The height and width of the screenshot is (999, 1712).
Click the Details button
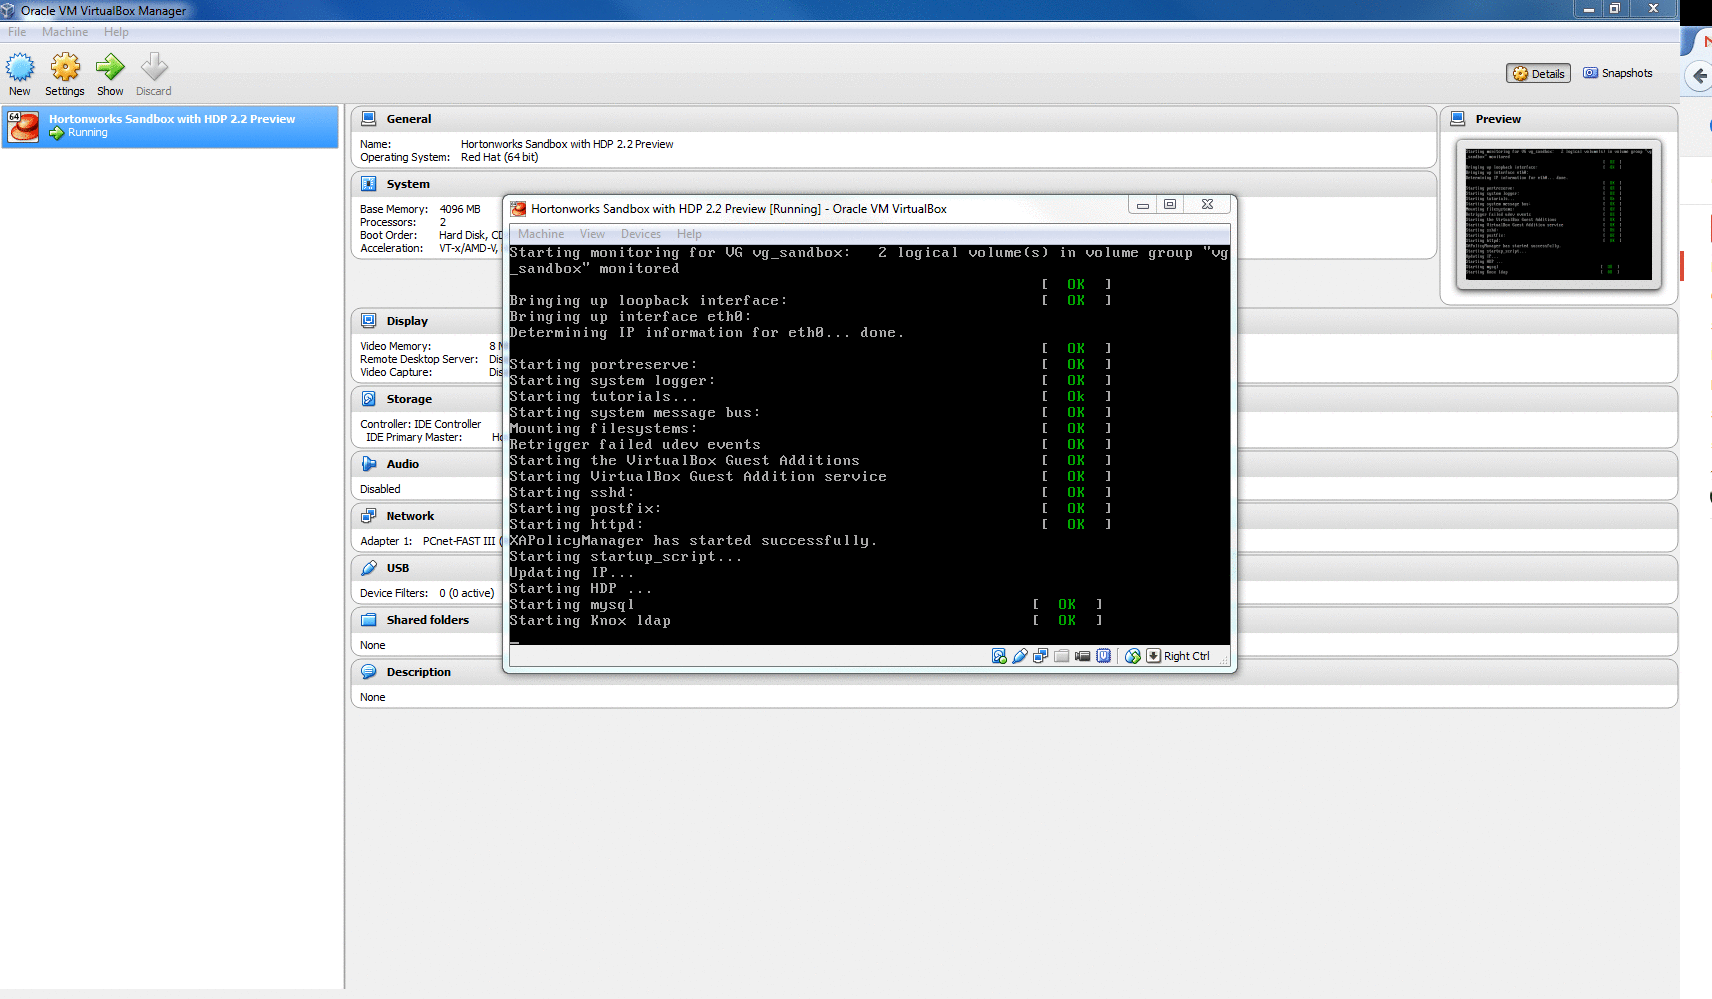(1538, 73)
